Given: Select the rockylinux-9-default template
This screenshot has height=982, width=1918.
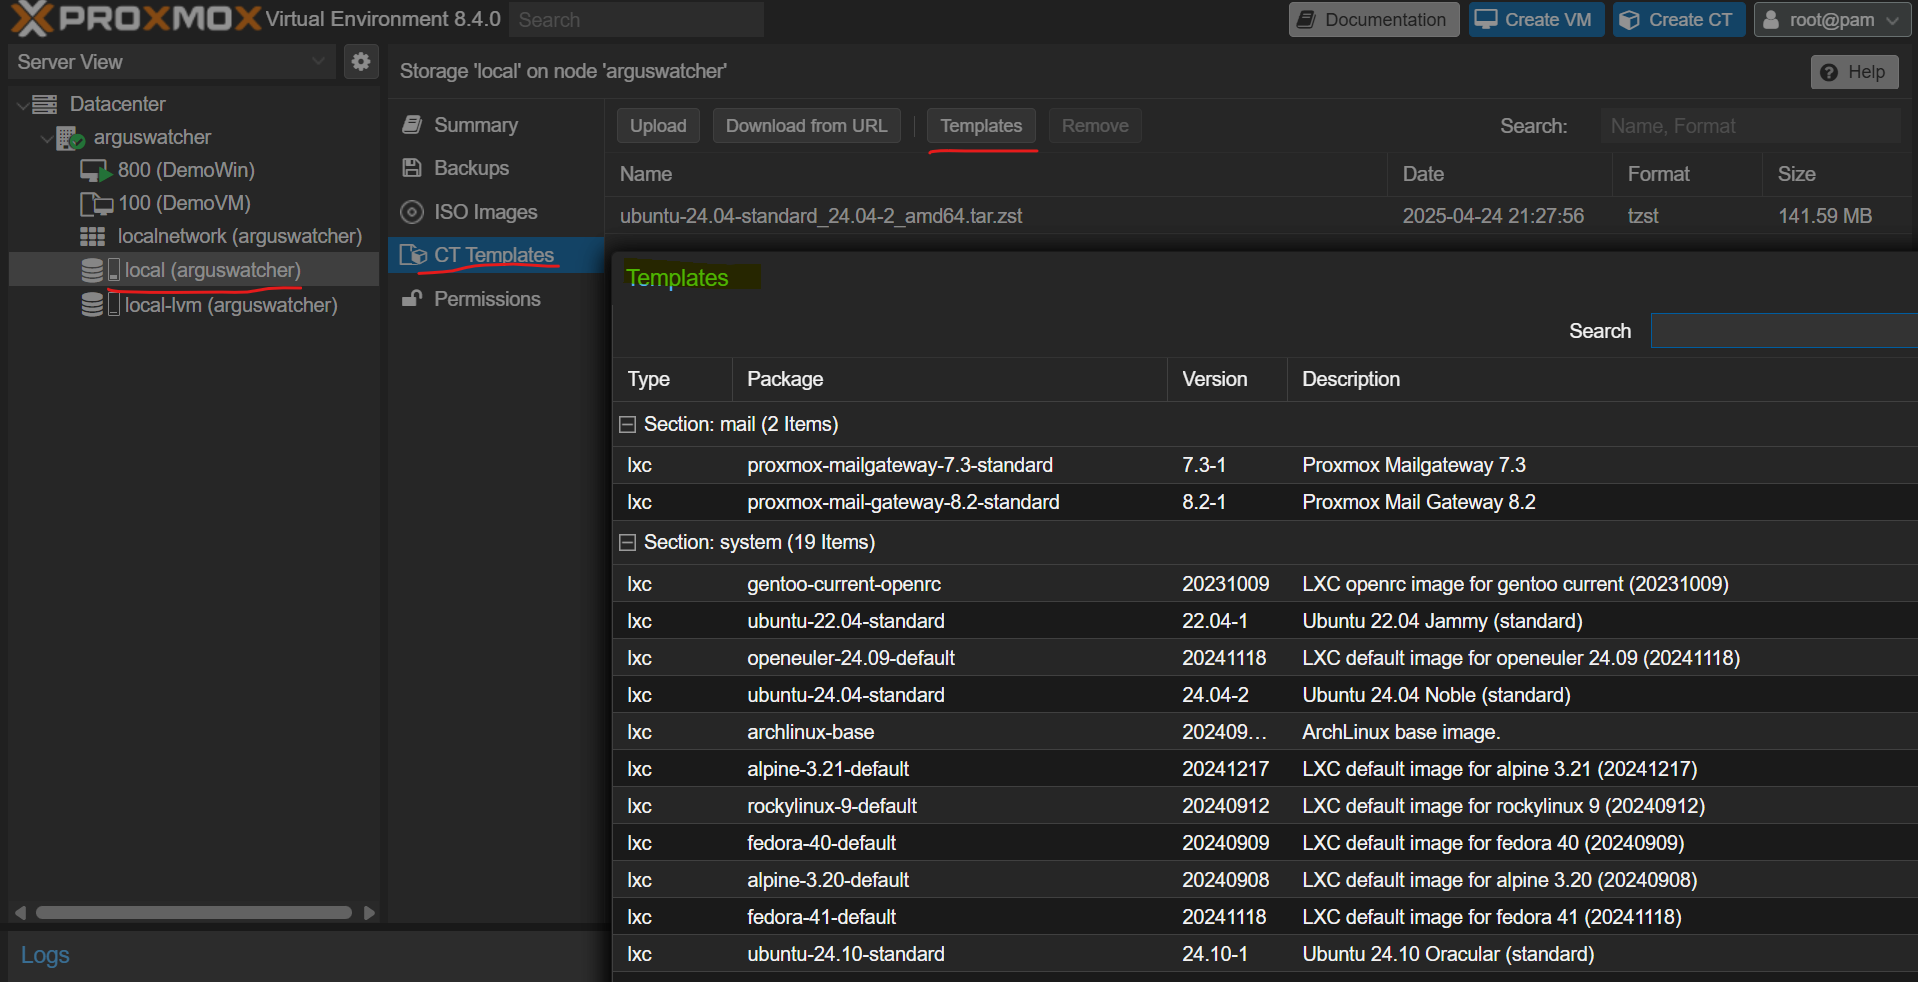Looking at the screenshot, I should tap(1265, 807).
